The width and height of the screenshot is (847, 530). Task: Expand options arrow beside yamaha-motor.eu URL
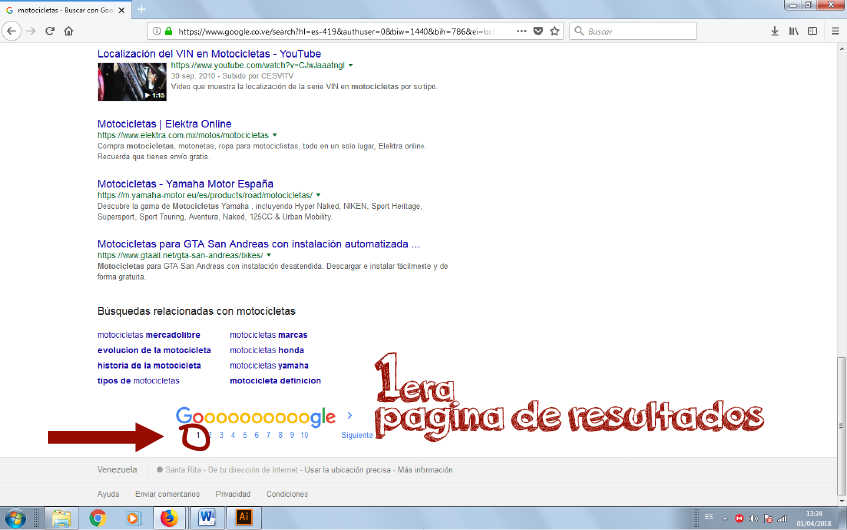pyautogui.click(x=318, y=195)
